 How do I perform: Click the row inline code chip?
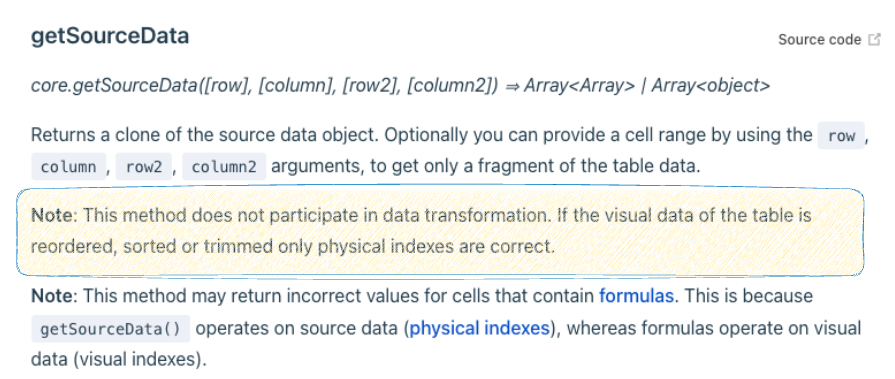841,136
